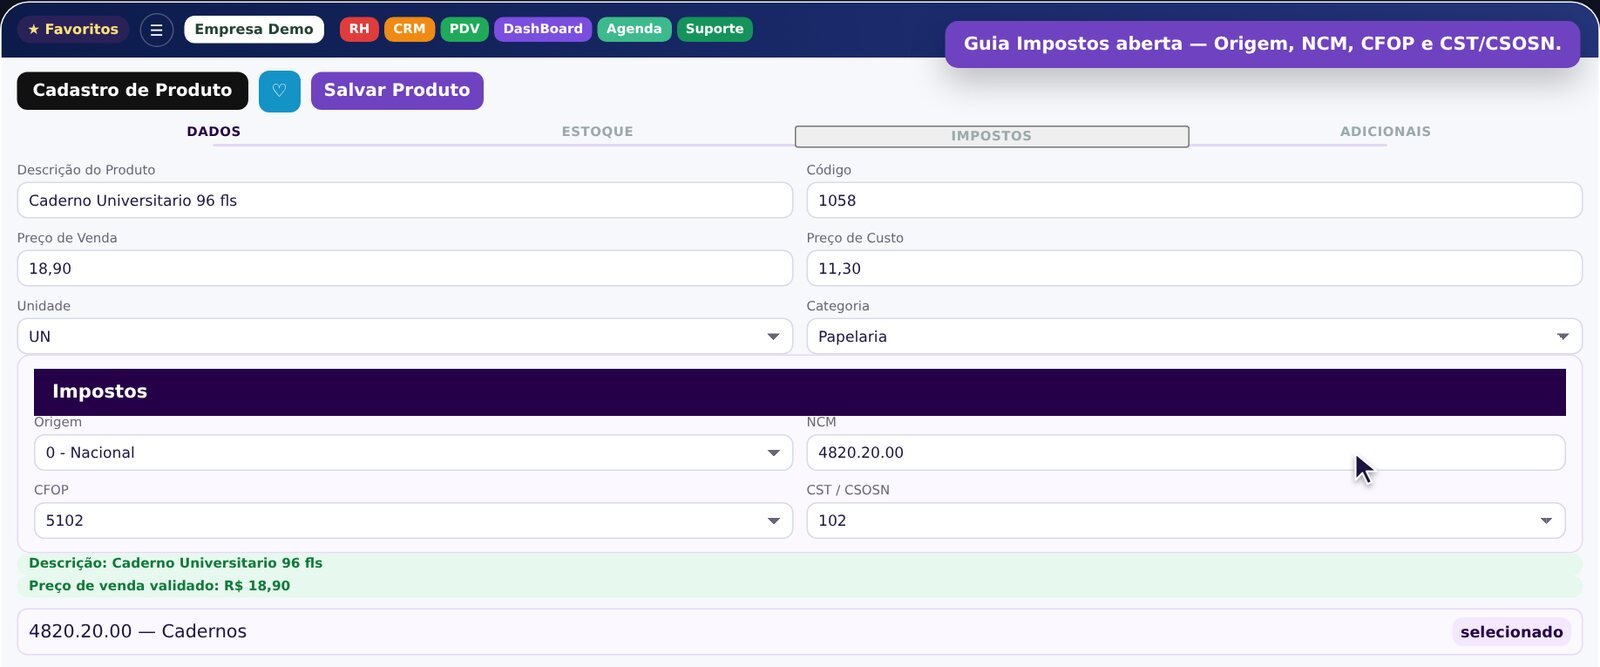The image size is (1600, 667).
Task: Open the Suporte module
Action: tap(714, 29)
